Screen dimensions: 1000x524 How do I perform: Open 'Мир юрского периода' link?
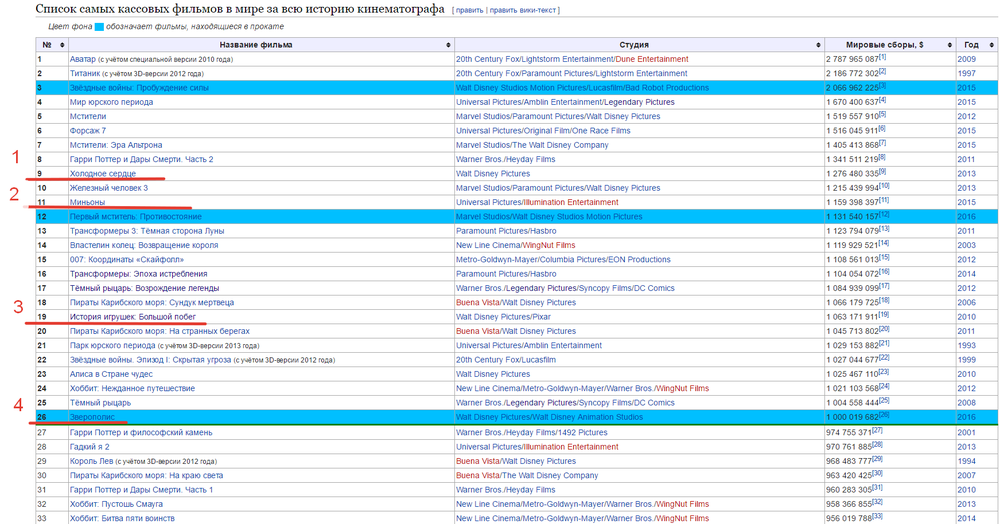111,102
